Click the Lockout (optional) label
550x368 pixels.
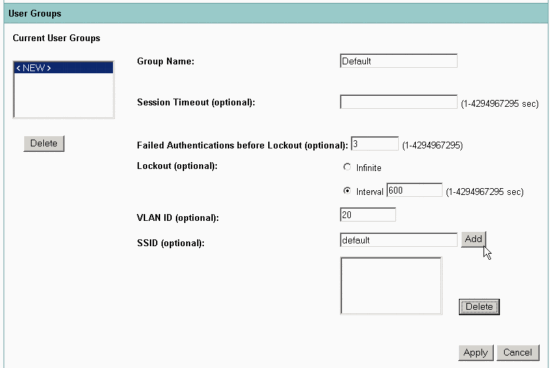[177, 166]
